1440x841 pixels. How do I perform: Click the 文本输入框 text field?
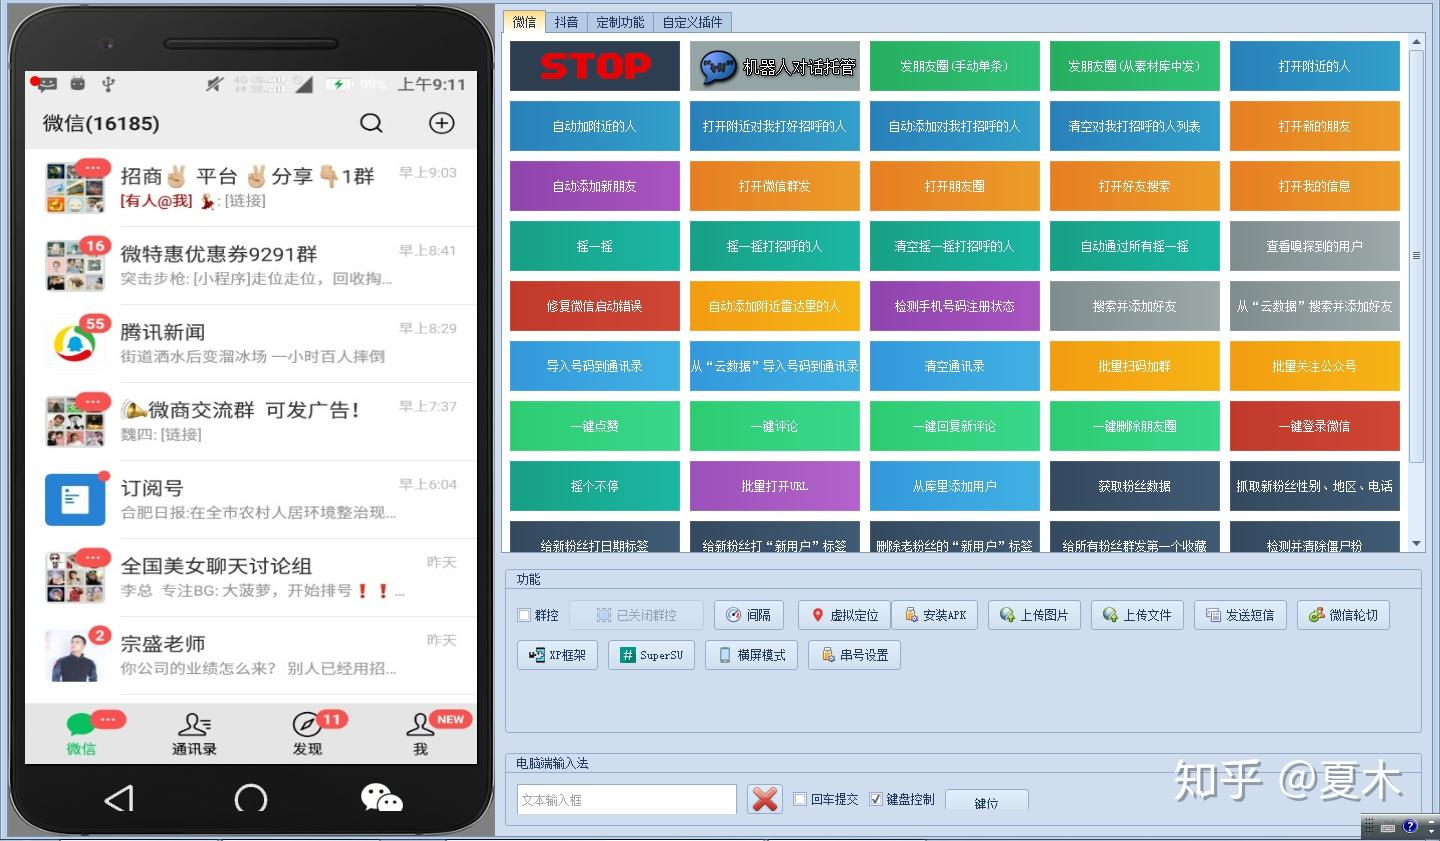pos(627,799)
